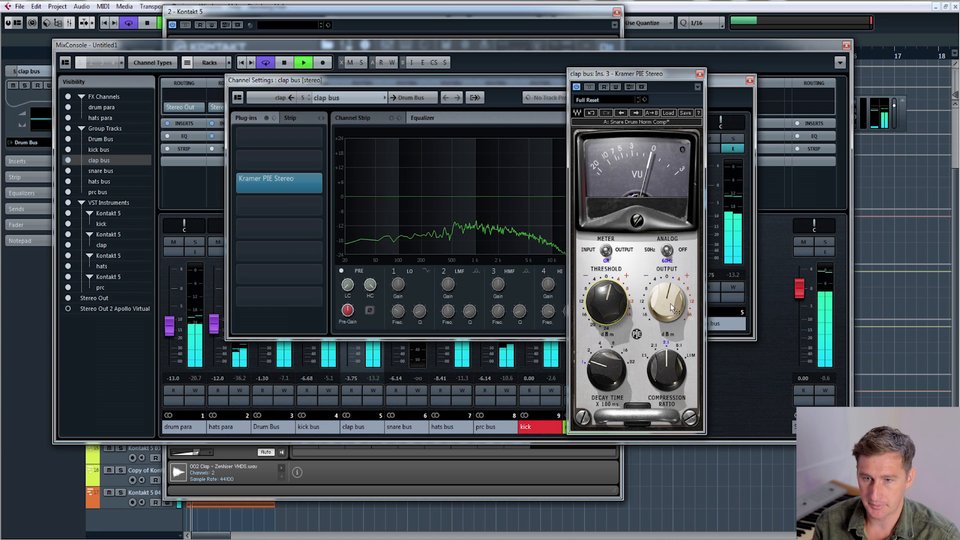Select the red kick channel name label
Image resolution: width=960 pixels, height=540 pixels.
click(x=539, y=427)
